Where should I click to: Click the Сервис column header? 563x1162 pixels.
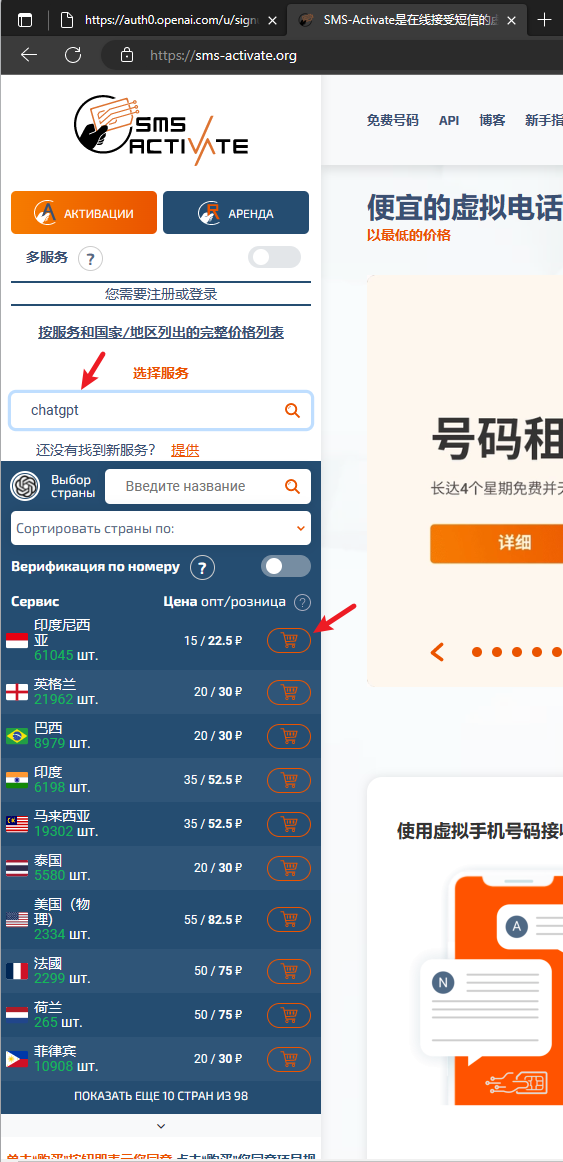pos(35,602)
